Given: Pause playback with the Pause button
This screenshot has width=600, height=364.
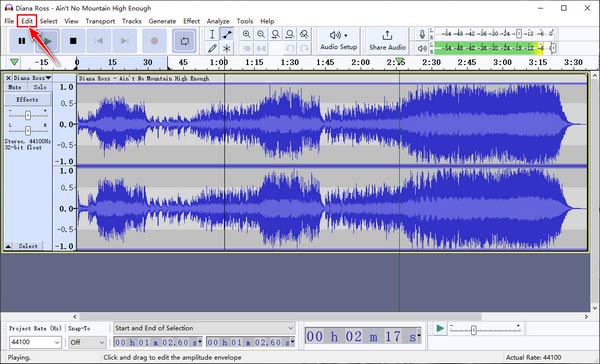Looking at the screenshot, I should pyautogui.click(x=22, y=41).
